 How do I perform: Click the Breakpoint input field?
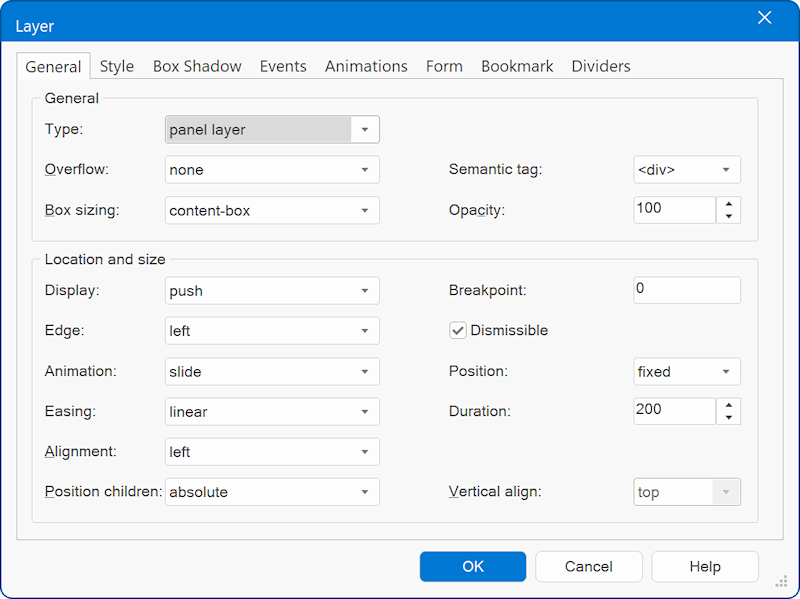pyautogui.click(x=686, y=290)
